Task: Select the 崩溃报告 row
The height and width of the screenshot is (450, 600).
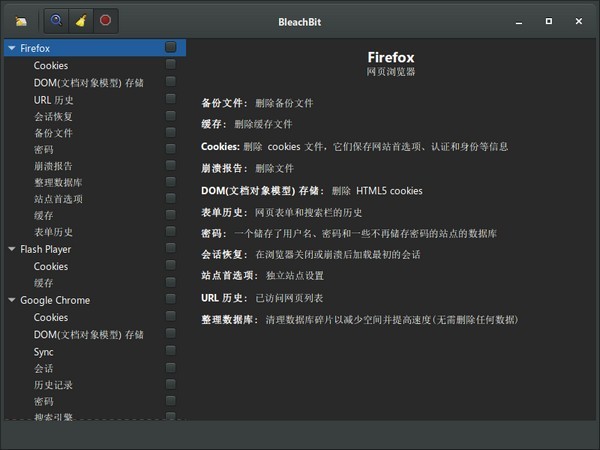Action: 95,166
